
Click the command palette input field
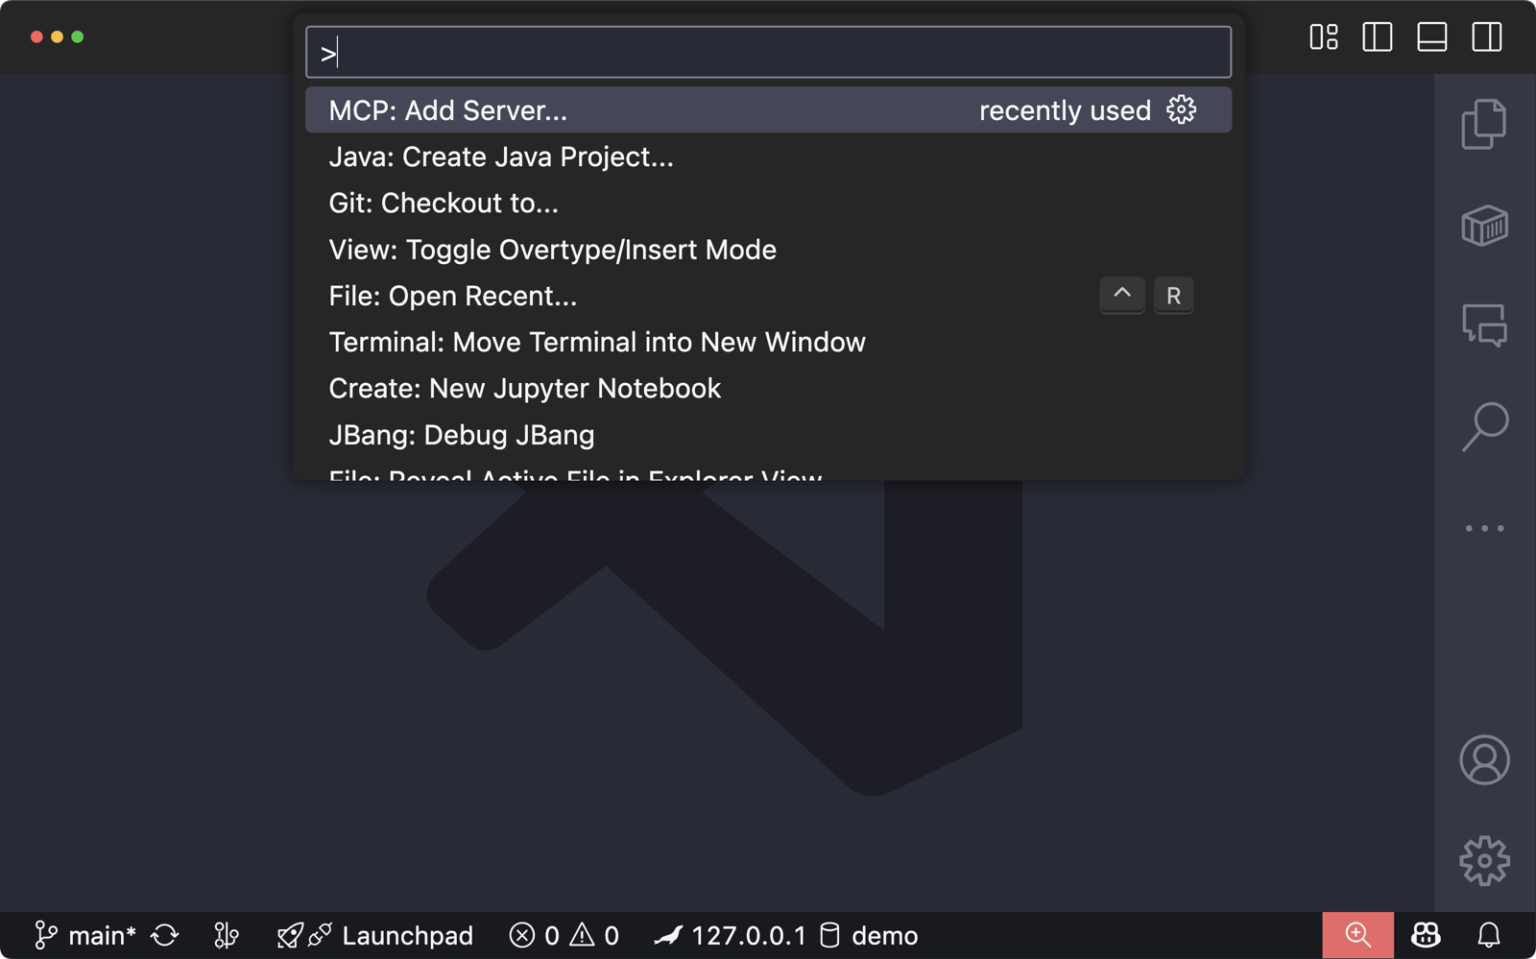[767, 51]
